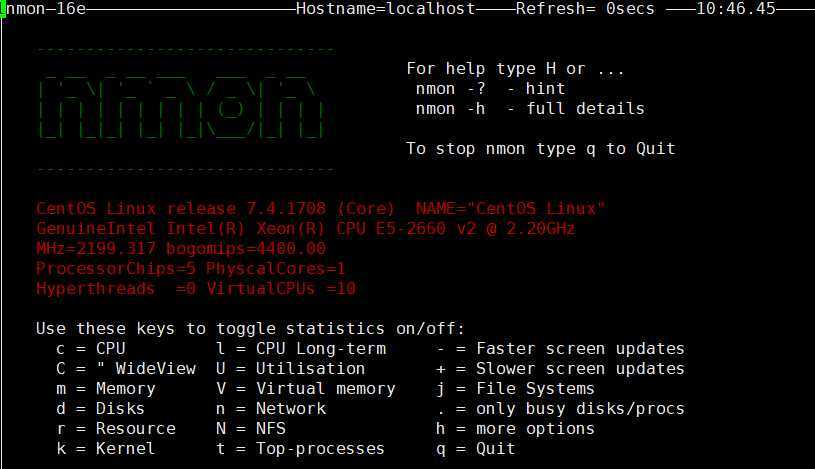Click '+ = Slower screen updates' line
The image size is (815, 469).
(560, 369)
